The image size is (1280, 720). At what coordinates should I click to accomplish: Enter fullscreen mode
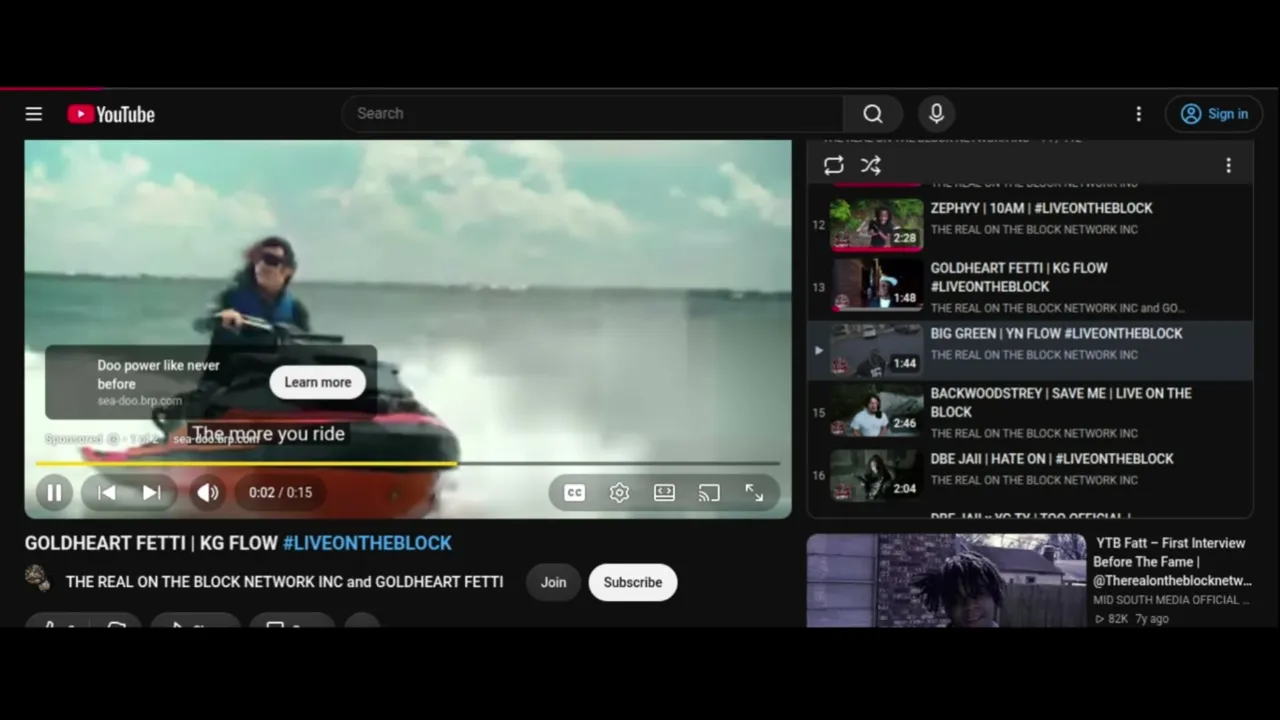[x=754, y=492]
